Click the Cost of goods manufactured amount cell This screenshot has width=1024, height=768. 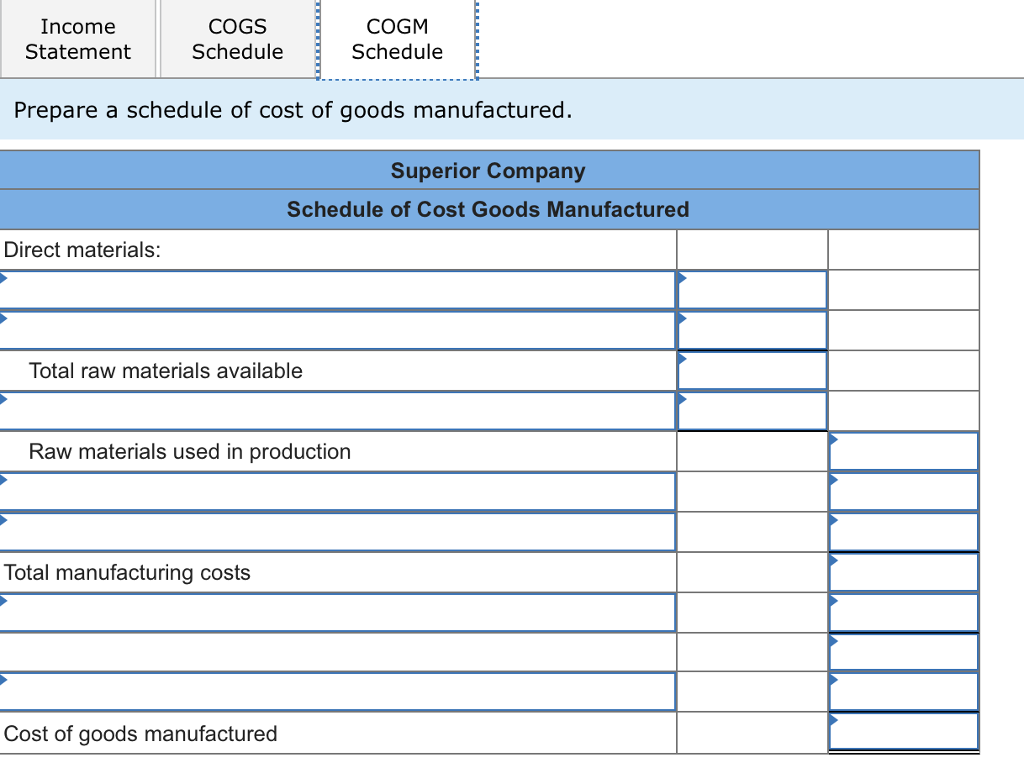coord(903,733)
